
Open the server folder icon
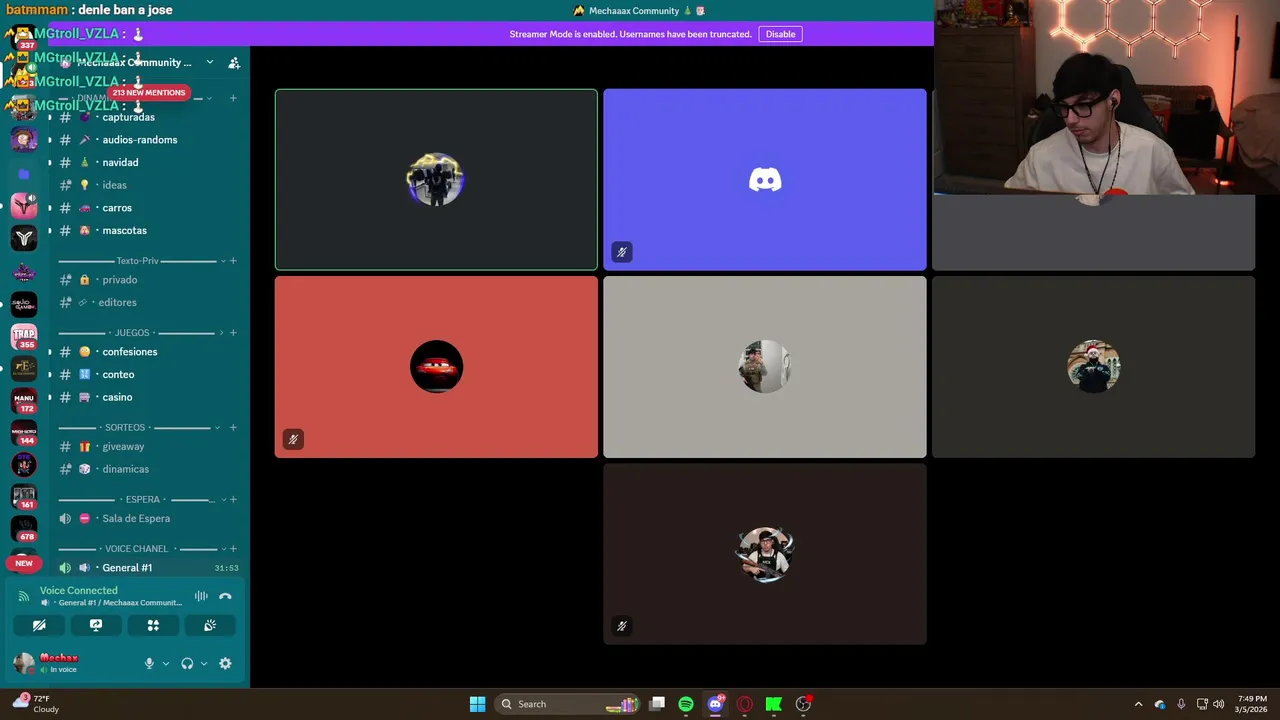coord(24,174)
